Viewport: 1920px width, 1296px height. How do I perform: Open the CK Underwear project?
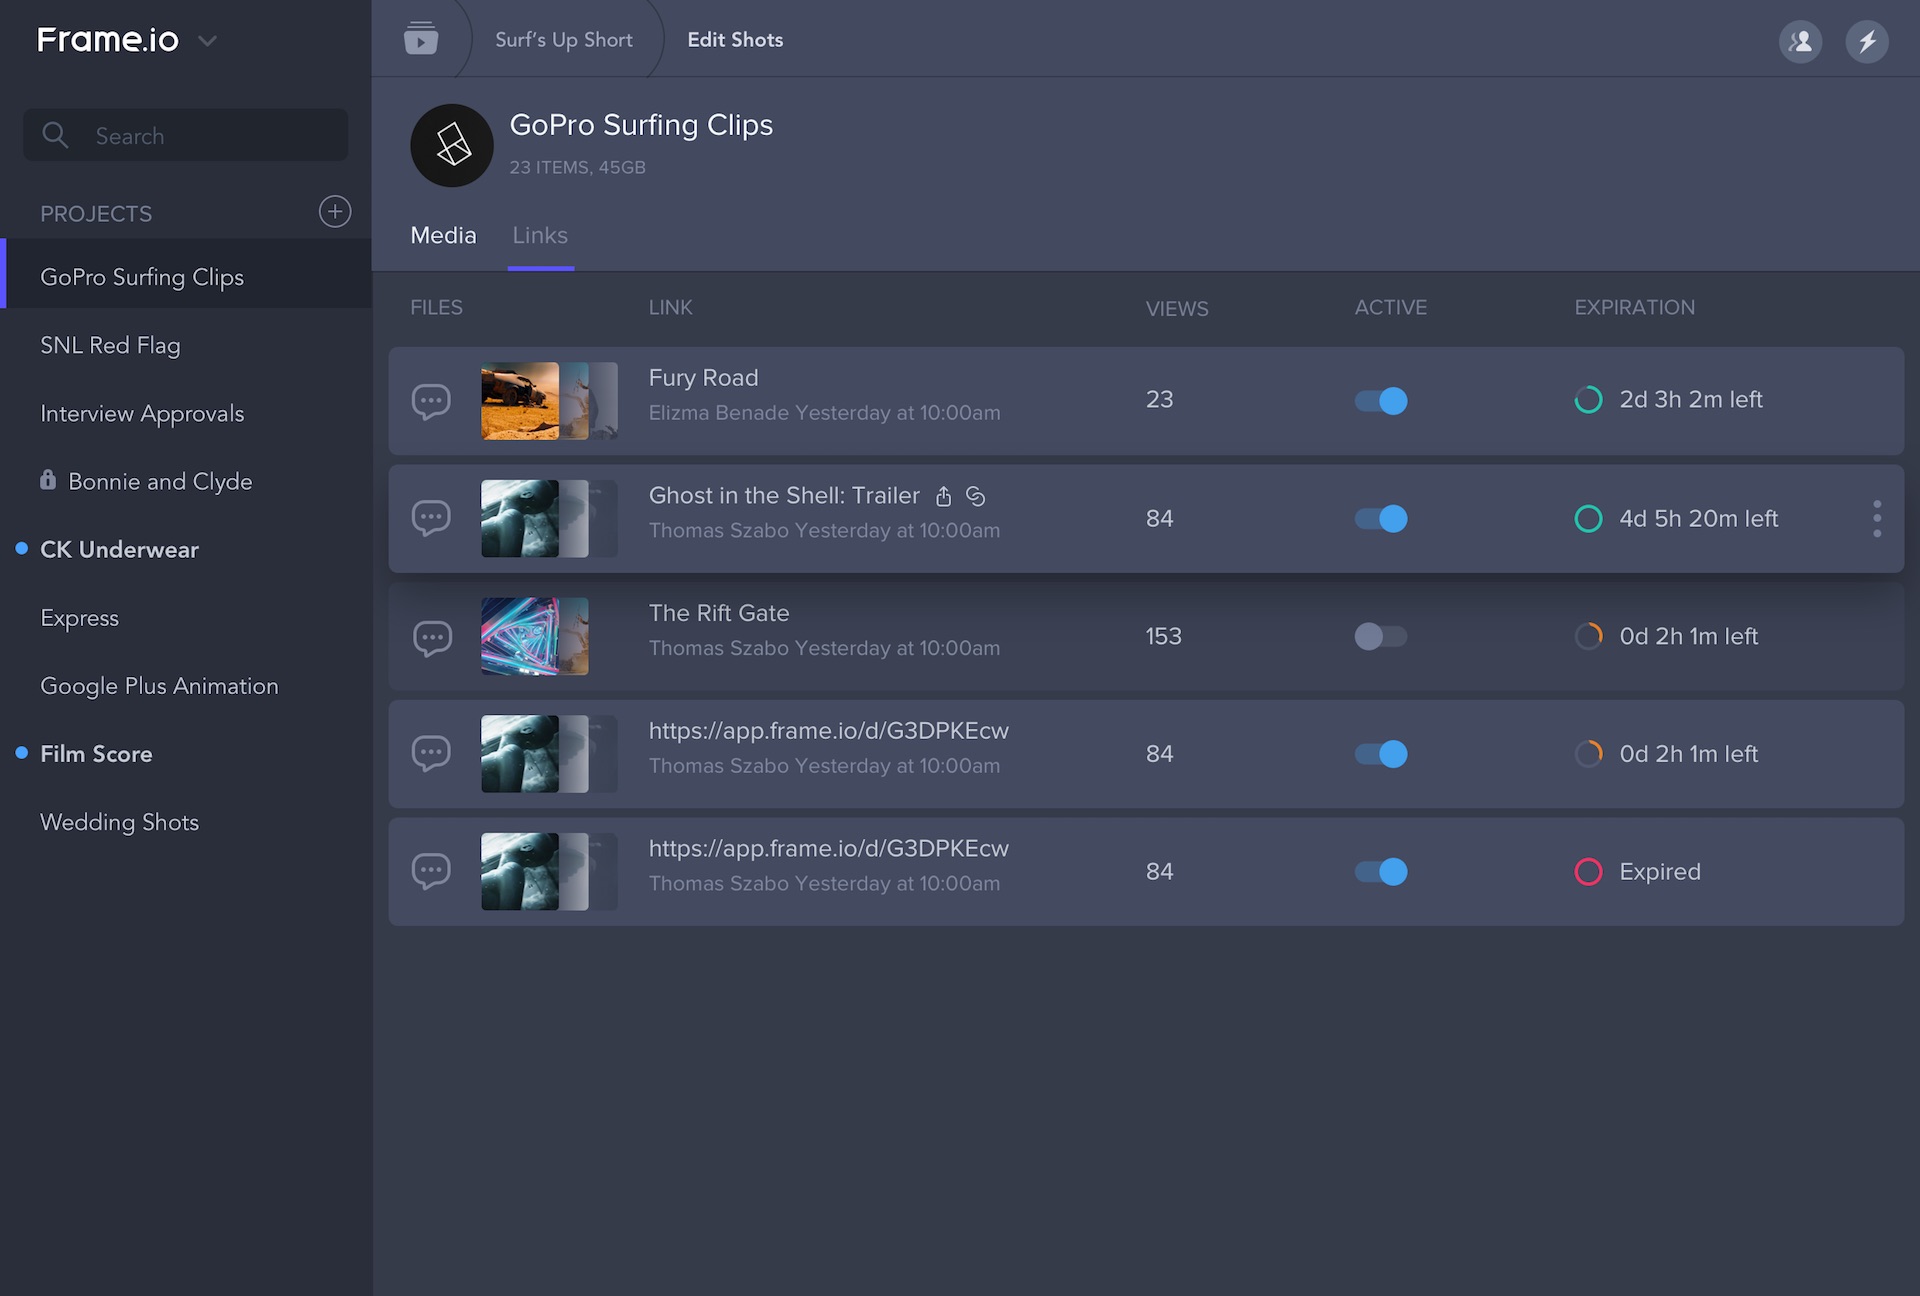pyautogui.click(x=119, y=550)
